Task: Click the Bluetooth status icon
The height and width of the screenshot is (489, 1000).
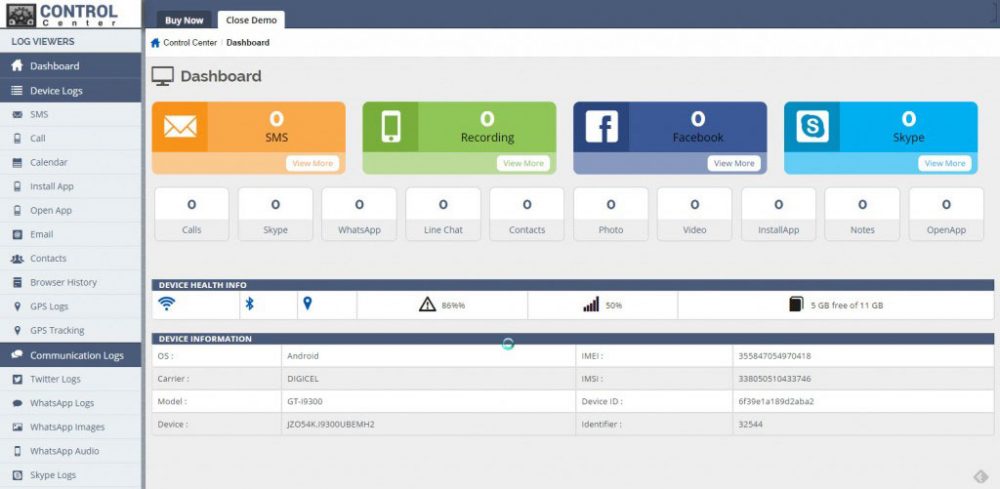Action: tap(251, 304)
